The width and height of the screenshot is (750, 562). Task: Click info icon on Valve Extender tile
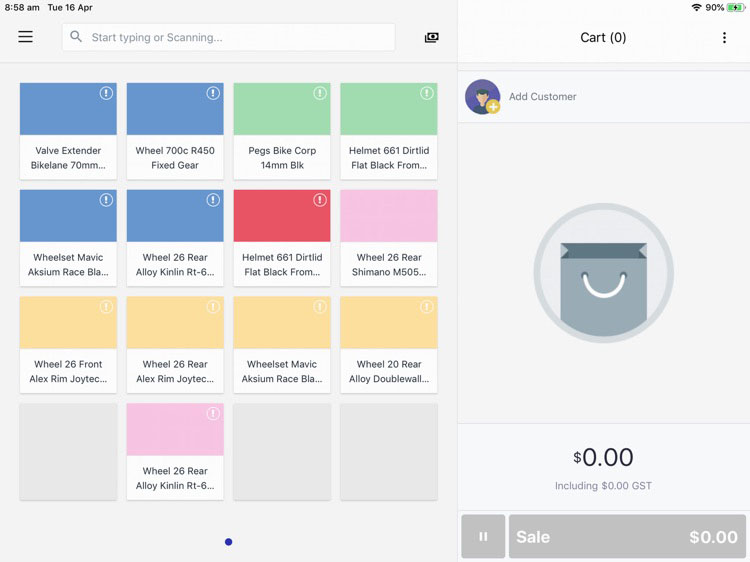click(x=106, y=93)
